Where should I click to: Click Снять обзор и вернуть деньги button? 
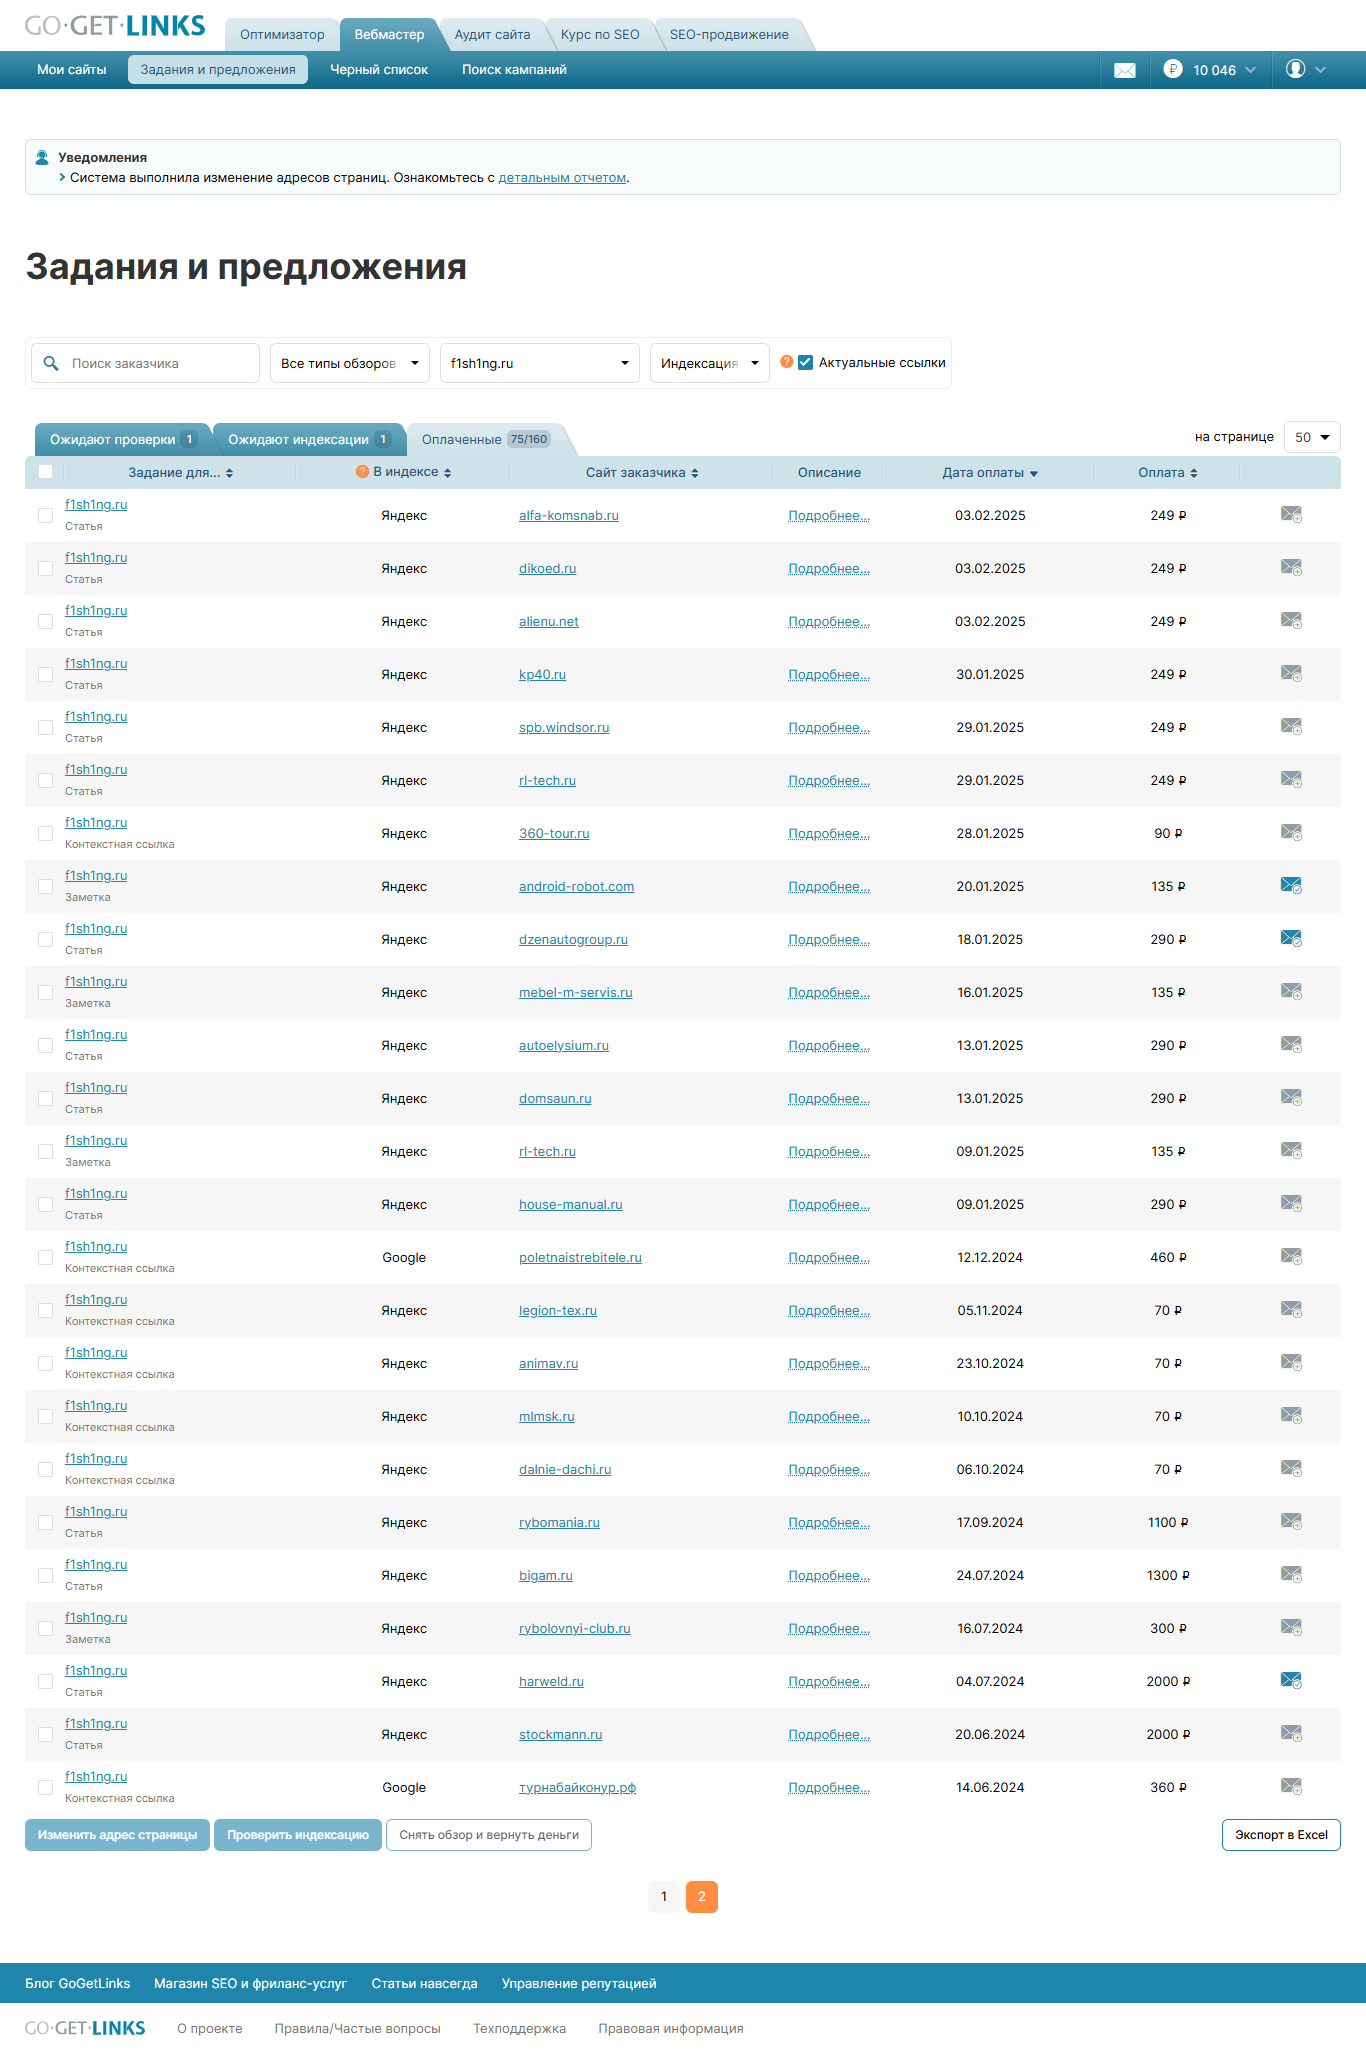[489, 1835]
